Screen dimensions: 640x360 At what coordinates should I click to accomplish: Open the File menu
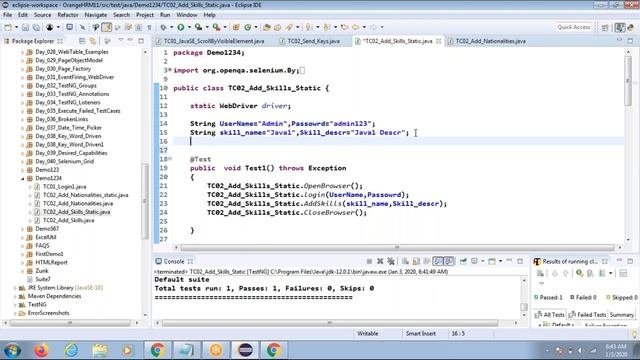pos(7,15)
